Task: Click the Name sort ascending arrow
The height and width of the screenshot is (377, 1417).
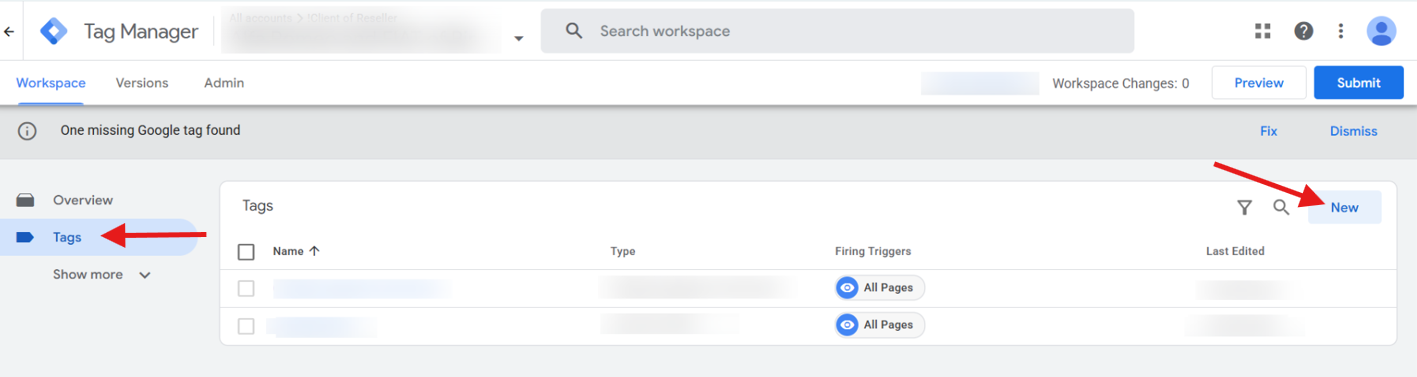Action: [x=314, y=251]
